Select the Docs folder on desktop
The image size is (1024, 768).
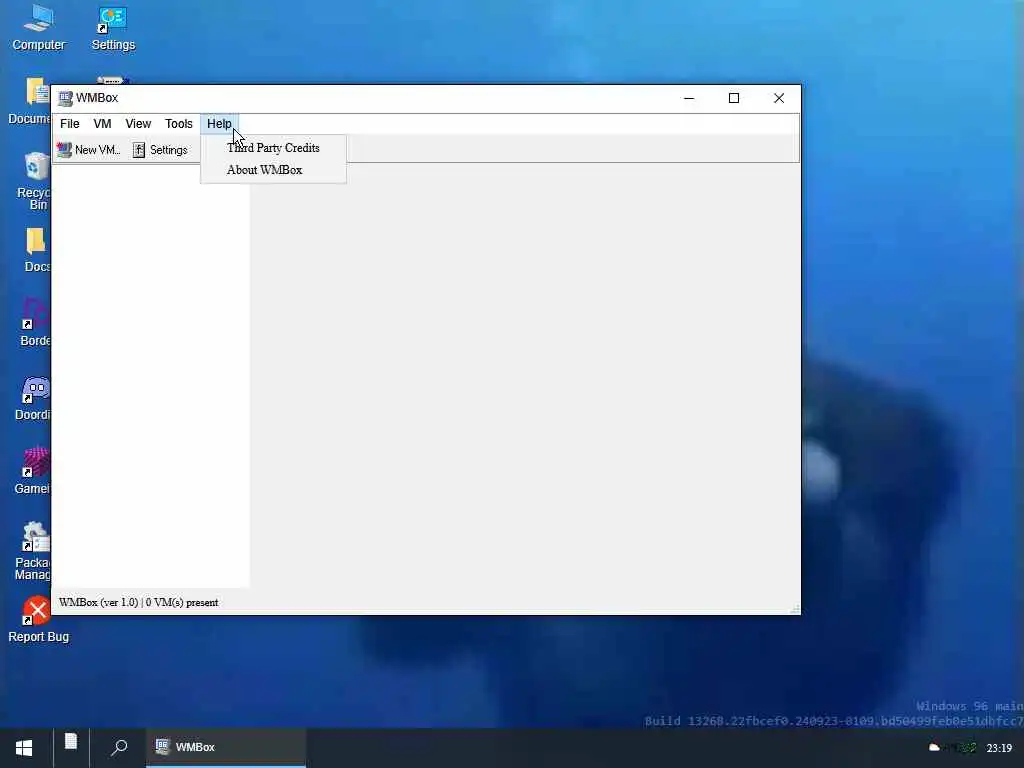pos(37,249)
